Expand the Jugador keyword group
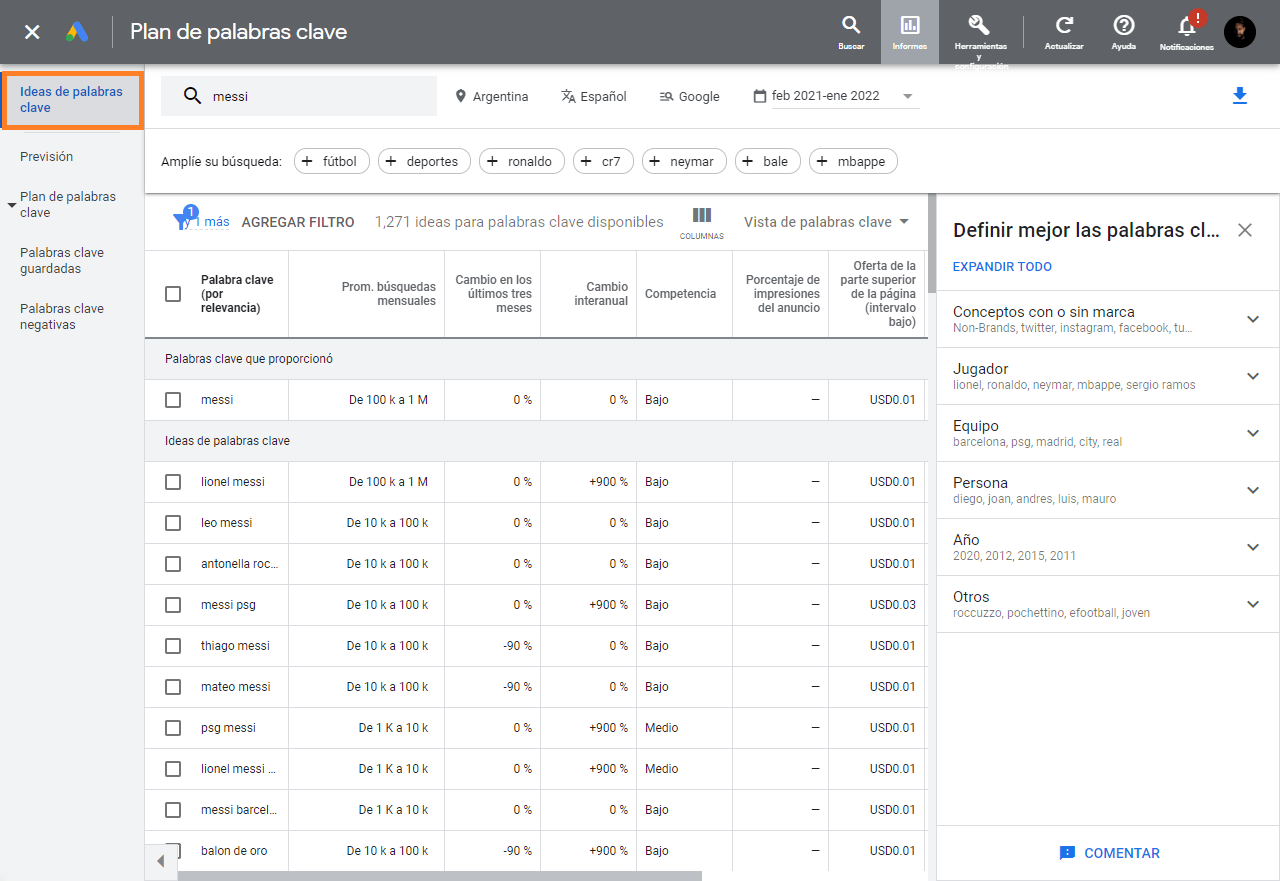The height and width of the screenshot is (881, 1280). tap(1252, 376)
